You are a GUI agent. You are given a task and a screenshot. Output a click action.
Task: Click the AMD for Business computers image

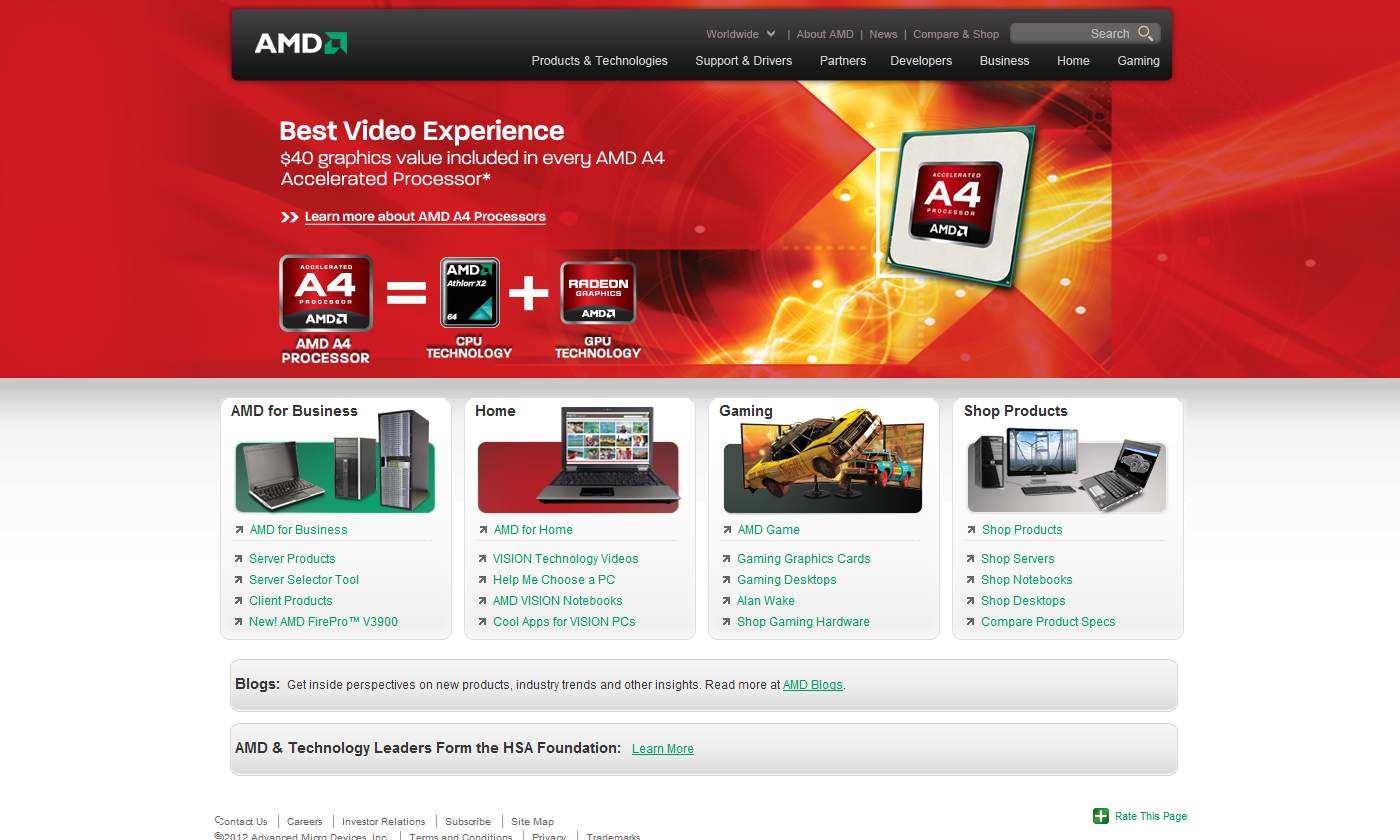tap(335, 462)
